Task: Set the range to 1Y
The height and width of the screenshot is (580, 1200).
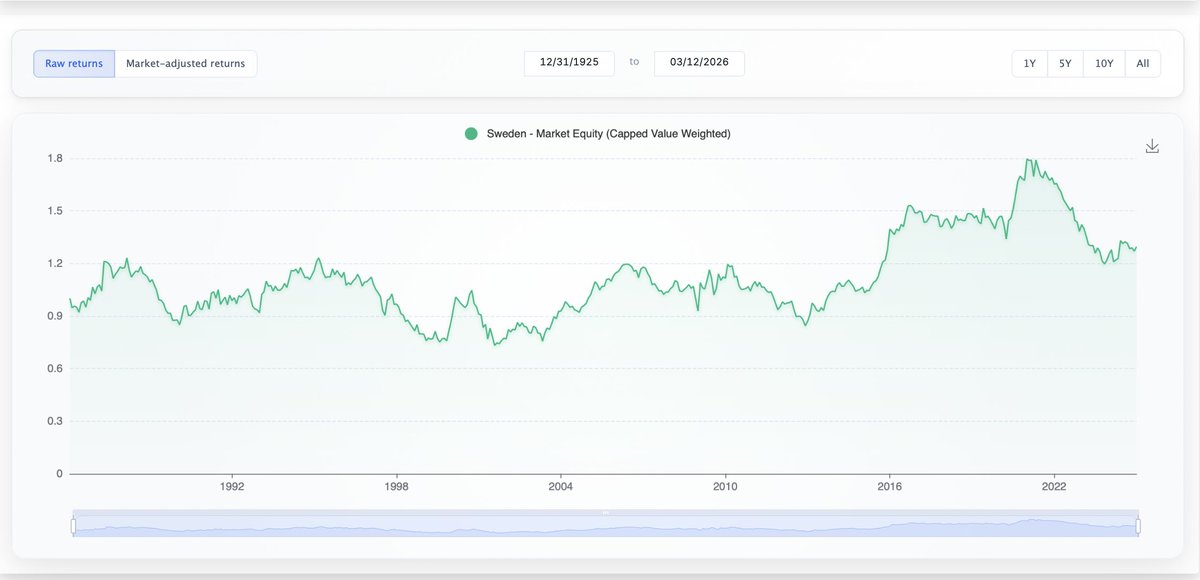Action: [x=1030, y=64]
